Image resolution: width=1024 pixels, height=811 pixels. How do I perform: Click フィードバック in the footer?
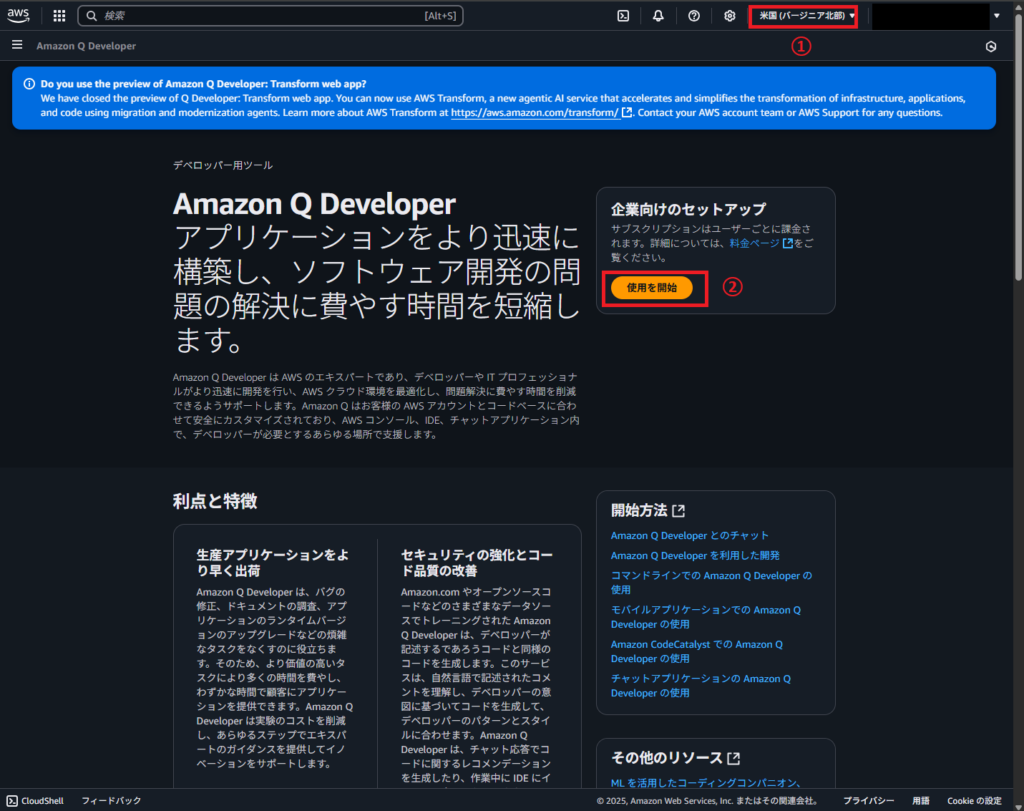click(111, 801)
